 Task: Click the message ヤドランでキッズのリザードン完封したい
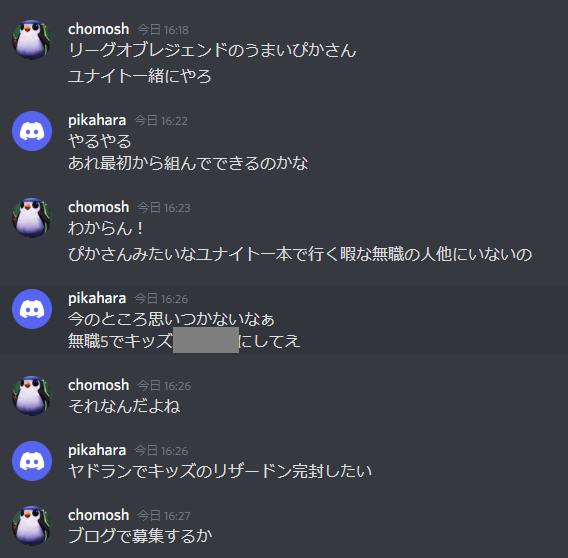(220, 471)
